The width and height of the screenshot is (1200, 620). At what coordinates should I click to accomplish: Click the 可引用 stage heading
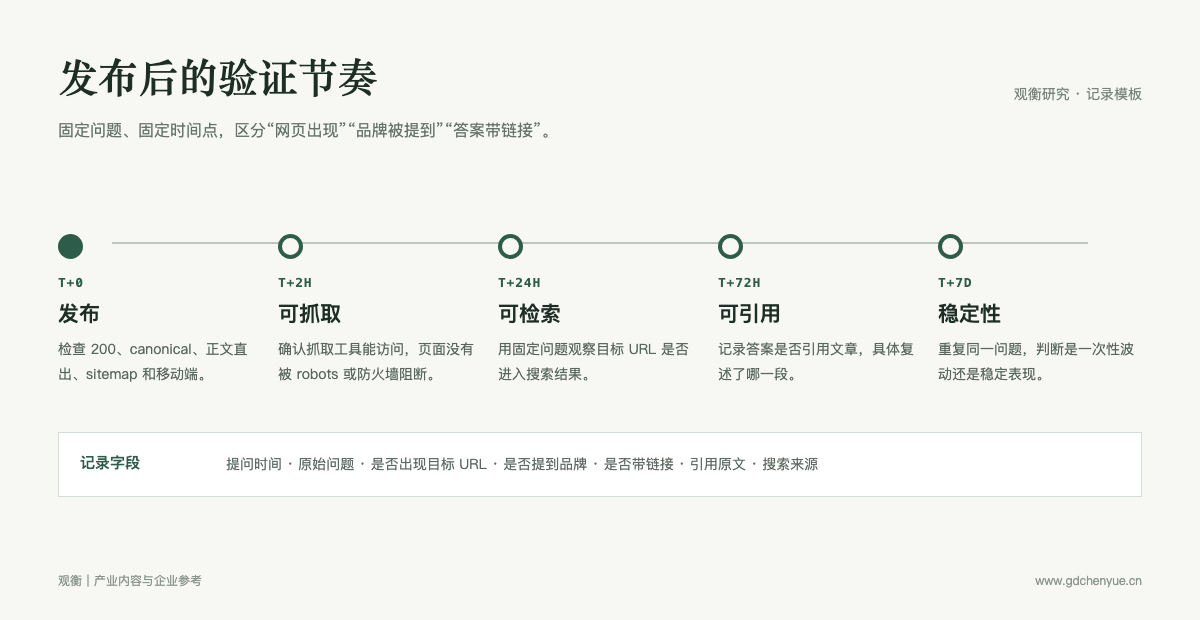click(749, 314)
